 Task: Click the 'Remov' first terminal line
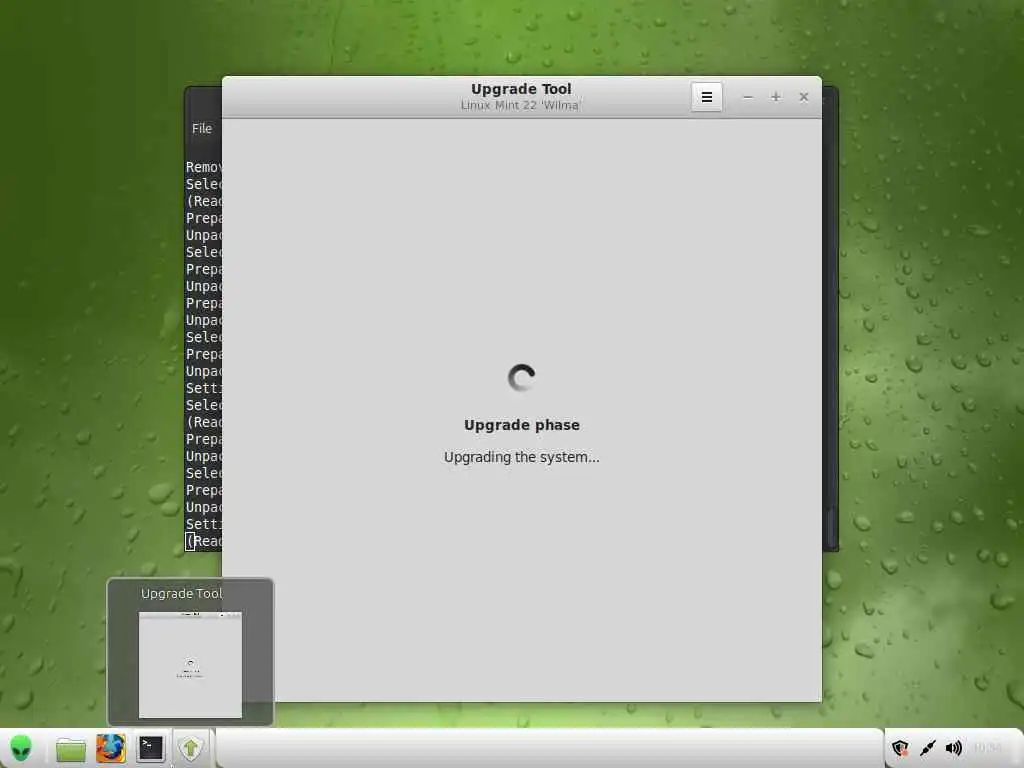point(204,167)
